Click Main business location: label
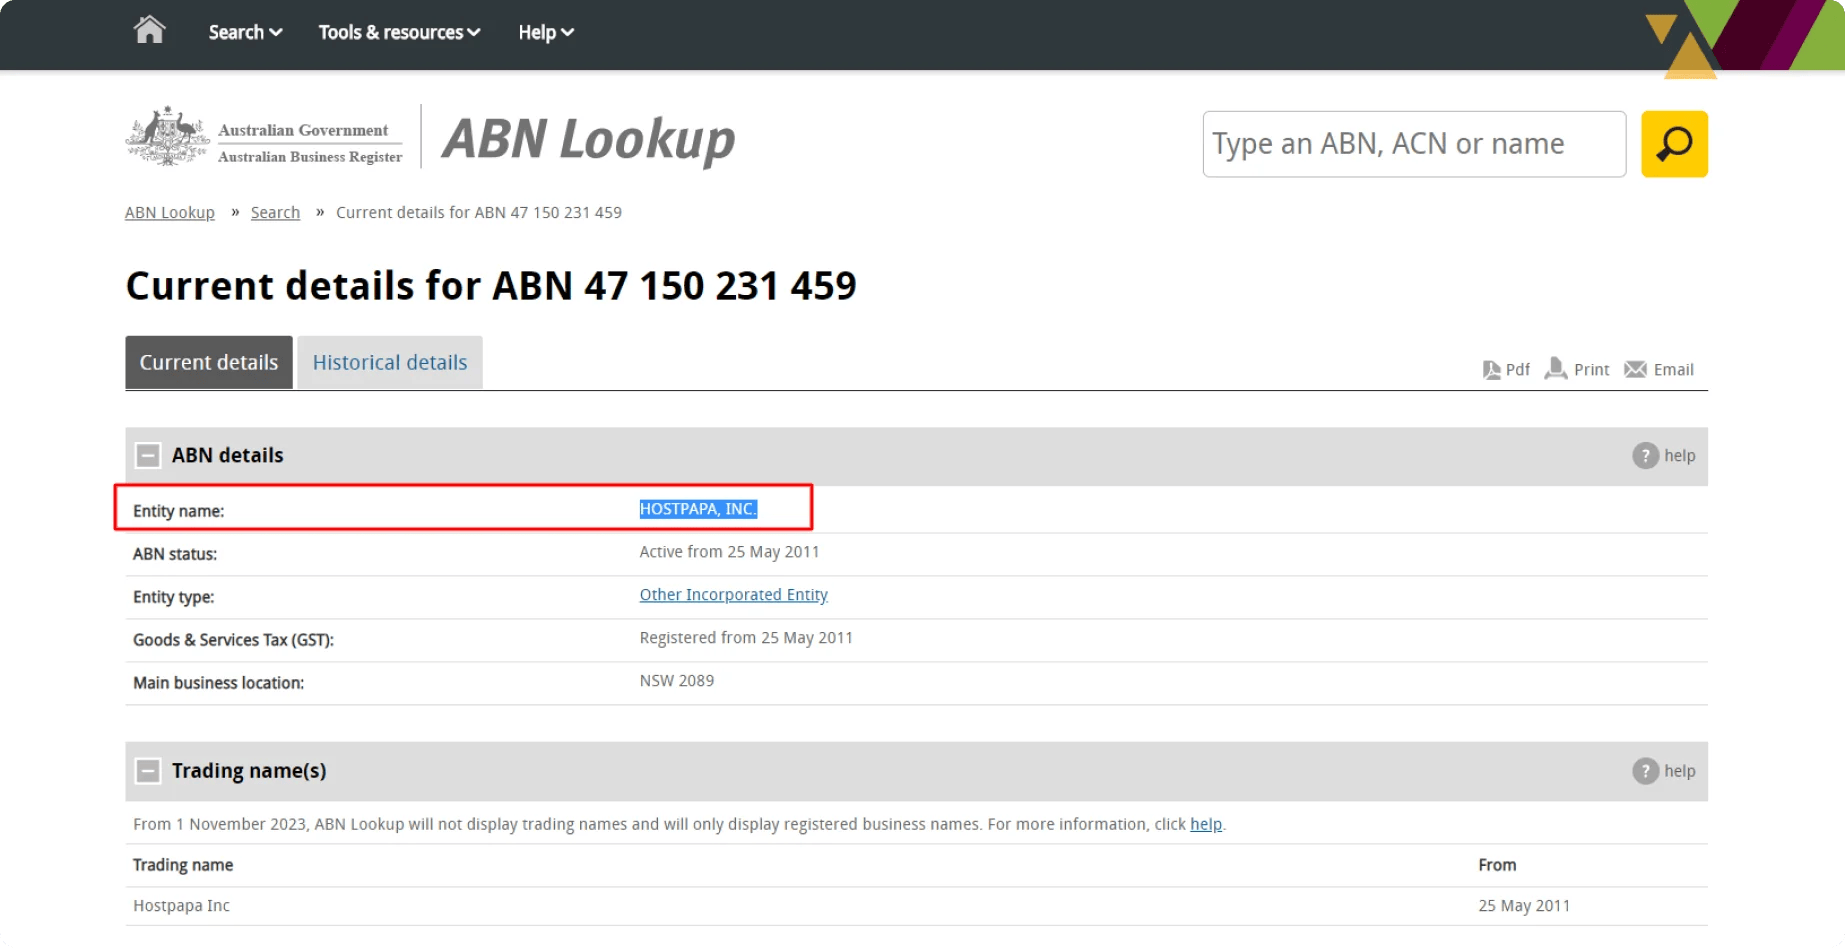1845x948 pixels. coord(219,683)
